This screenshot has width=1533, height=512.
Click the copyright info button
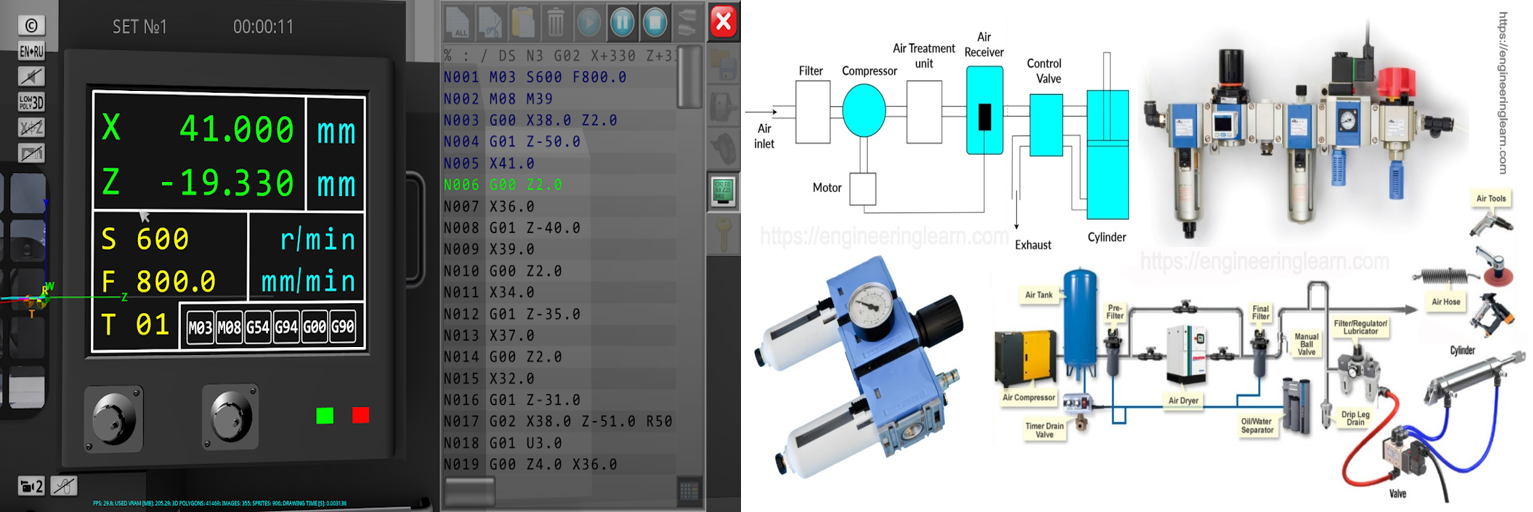32,26
